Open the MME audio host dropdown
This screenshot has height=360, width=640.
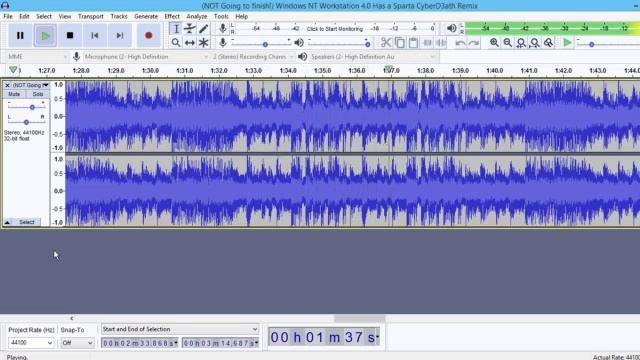click(37, 57)
